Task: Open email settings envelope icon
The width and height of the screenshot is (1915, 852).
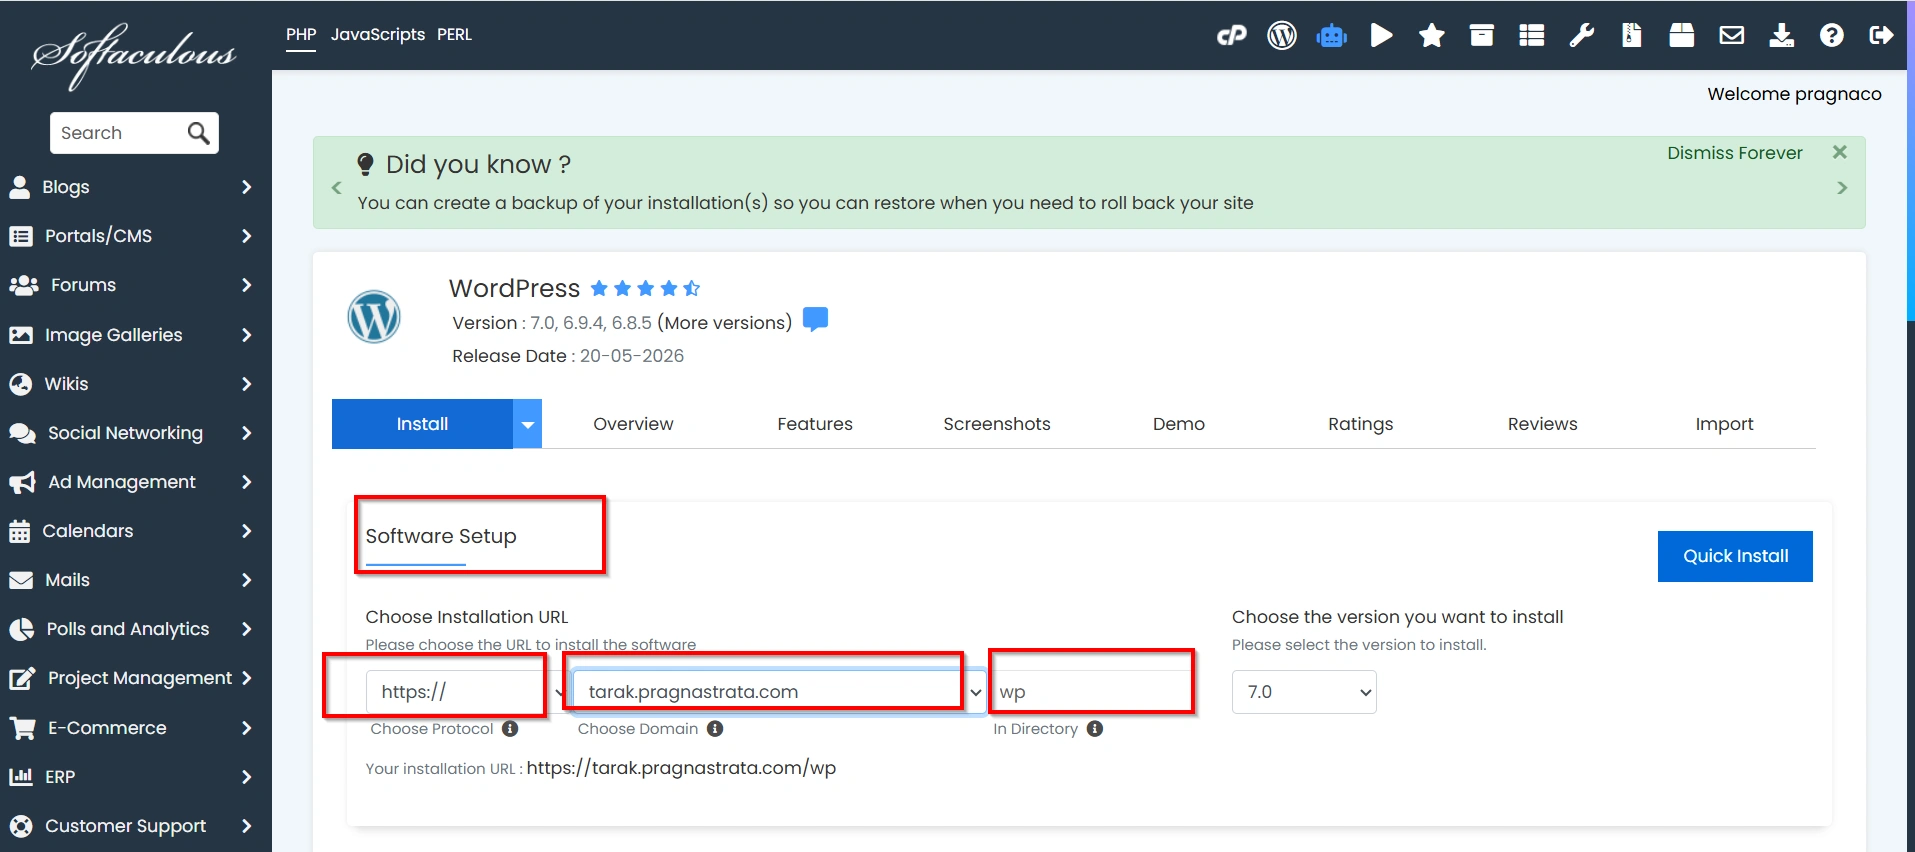Action: click(x=1731, y=35)
